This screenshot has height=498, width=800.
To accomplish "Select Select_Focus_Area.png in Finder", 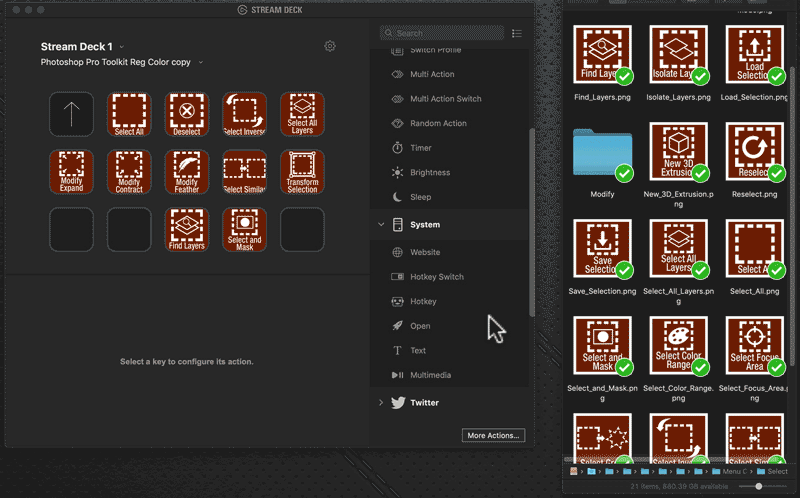I will click(x=755, y=345).
